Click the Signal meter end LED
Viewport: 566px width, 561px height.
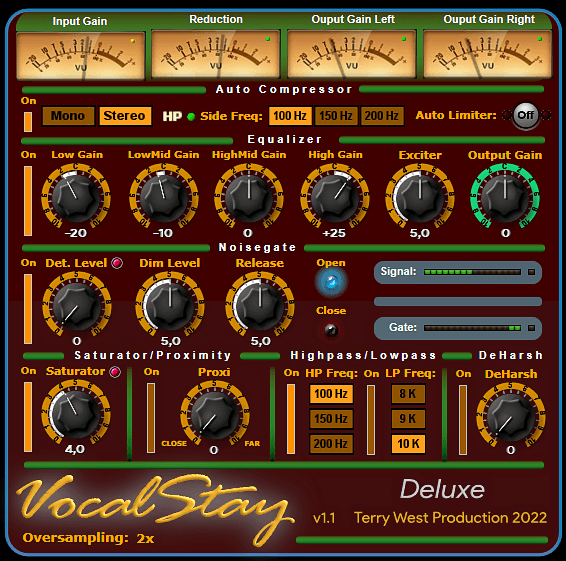(531, 272)
